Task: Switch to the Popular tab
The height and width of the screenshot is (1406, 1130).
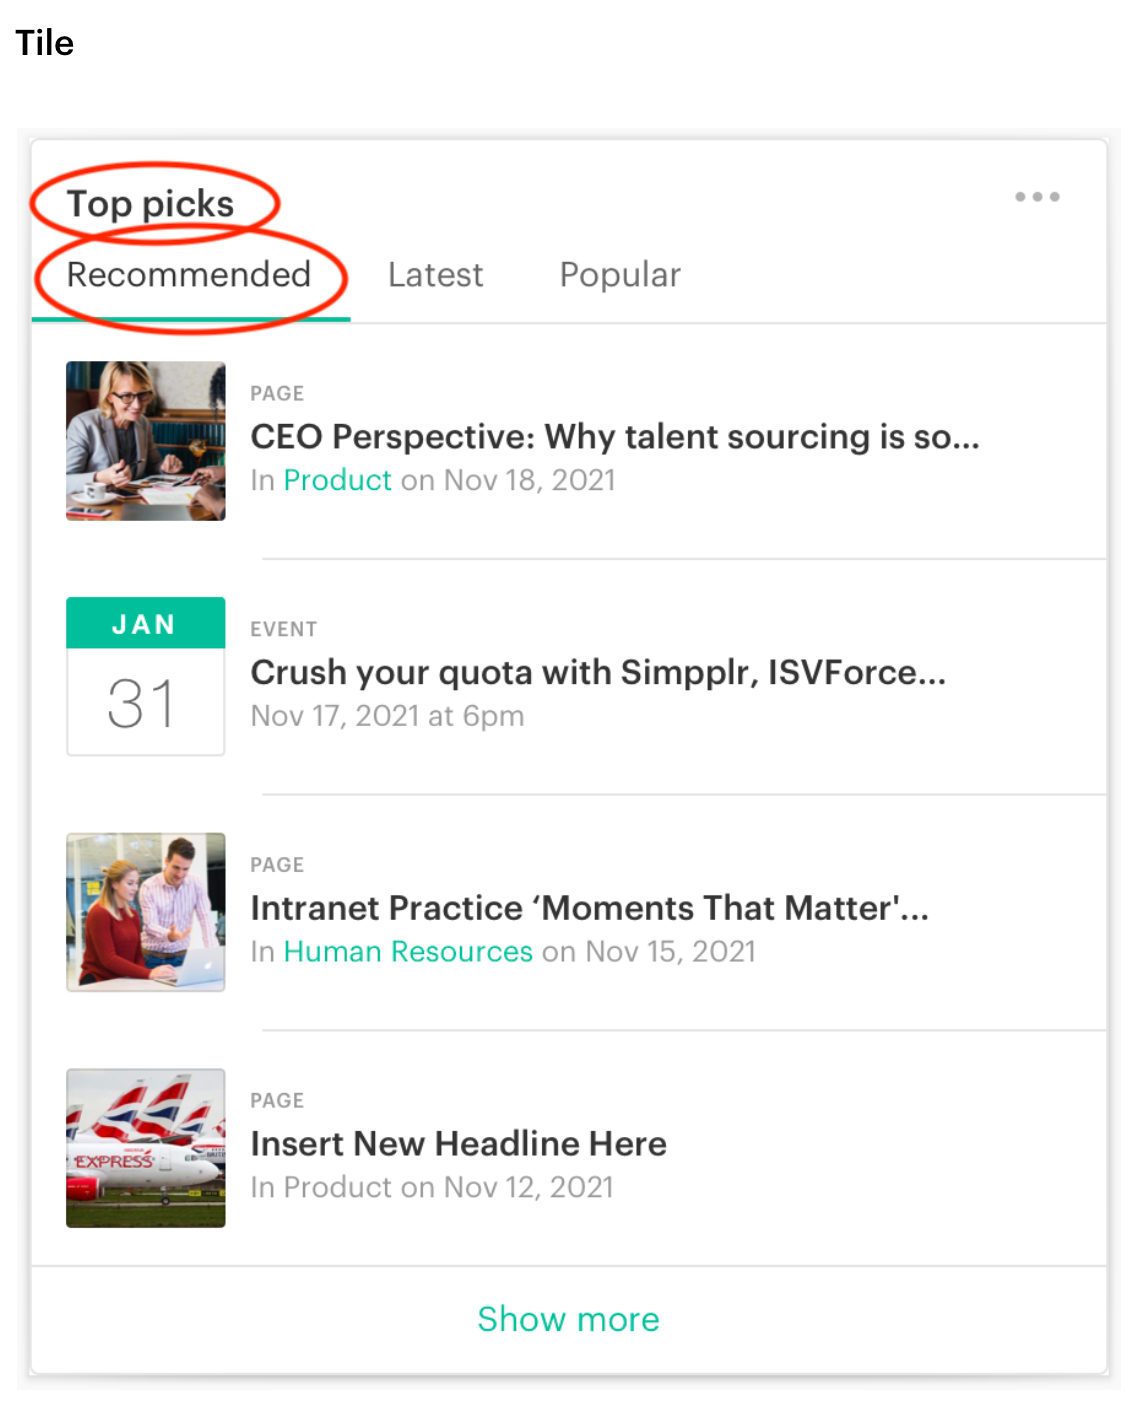Action: pyautogui.click(x=620, y=275)
